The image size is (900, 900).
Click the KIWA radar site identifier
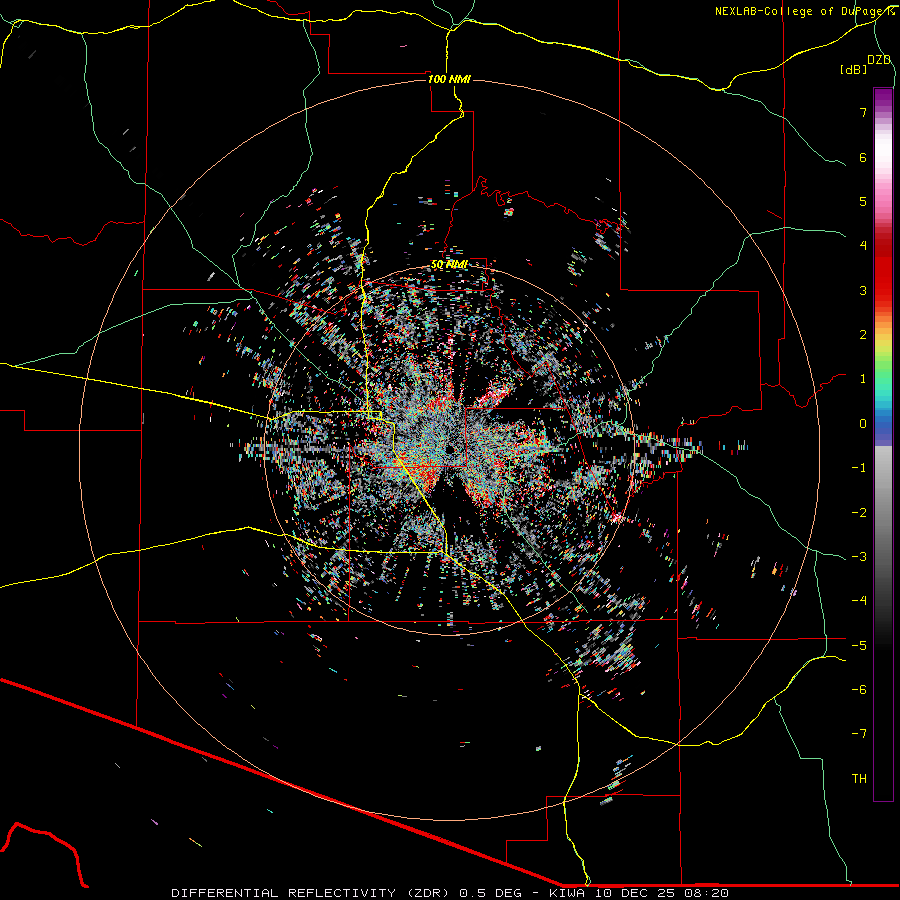pyautogui.click(x=568, y=893)
